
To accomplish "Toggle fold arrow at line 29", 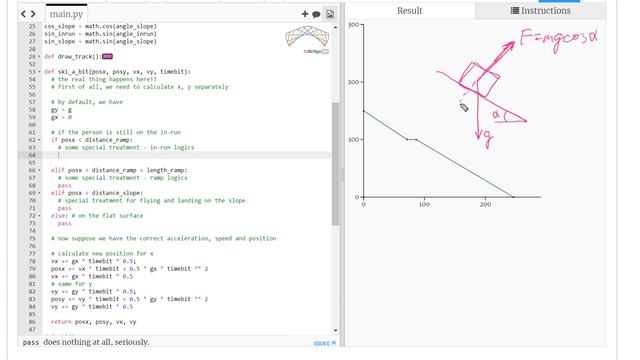I will click(x=39, y=57).
